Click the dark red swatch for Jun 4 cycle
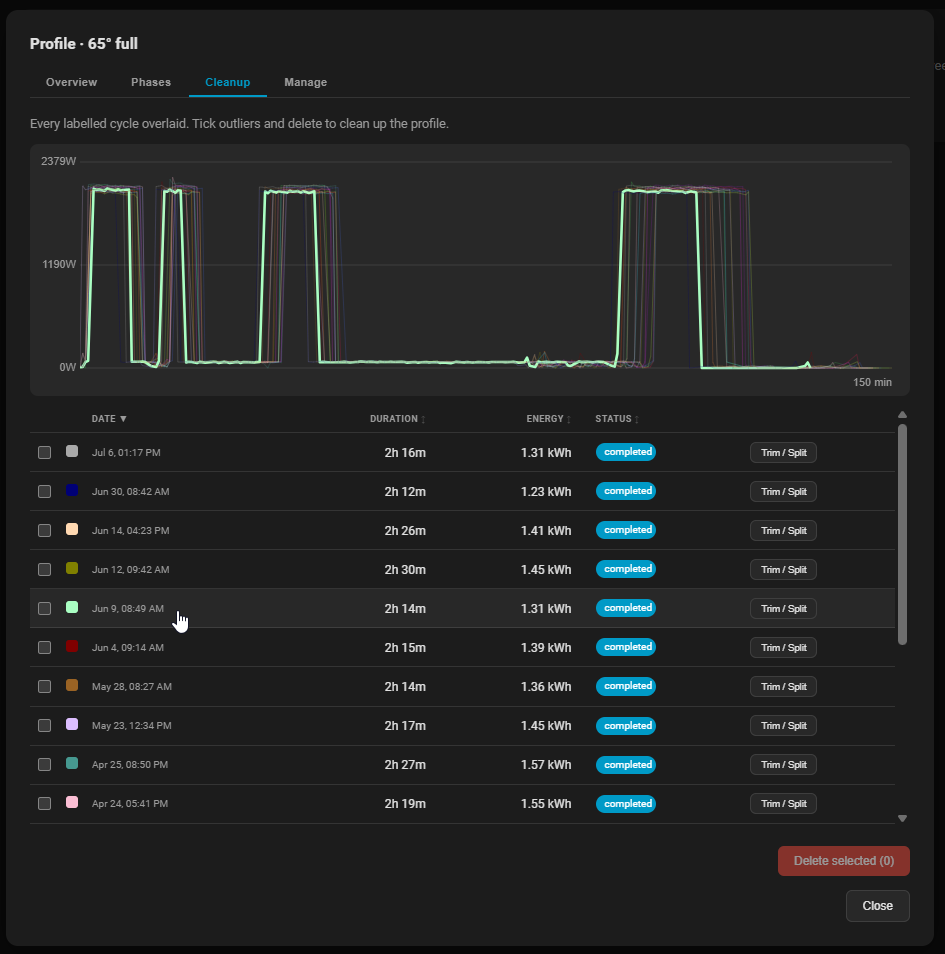Viewport: 945px width, 954px height. pos(72,646)
